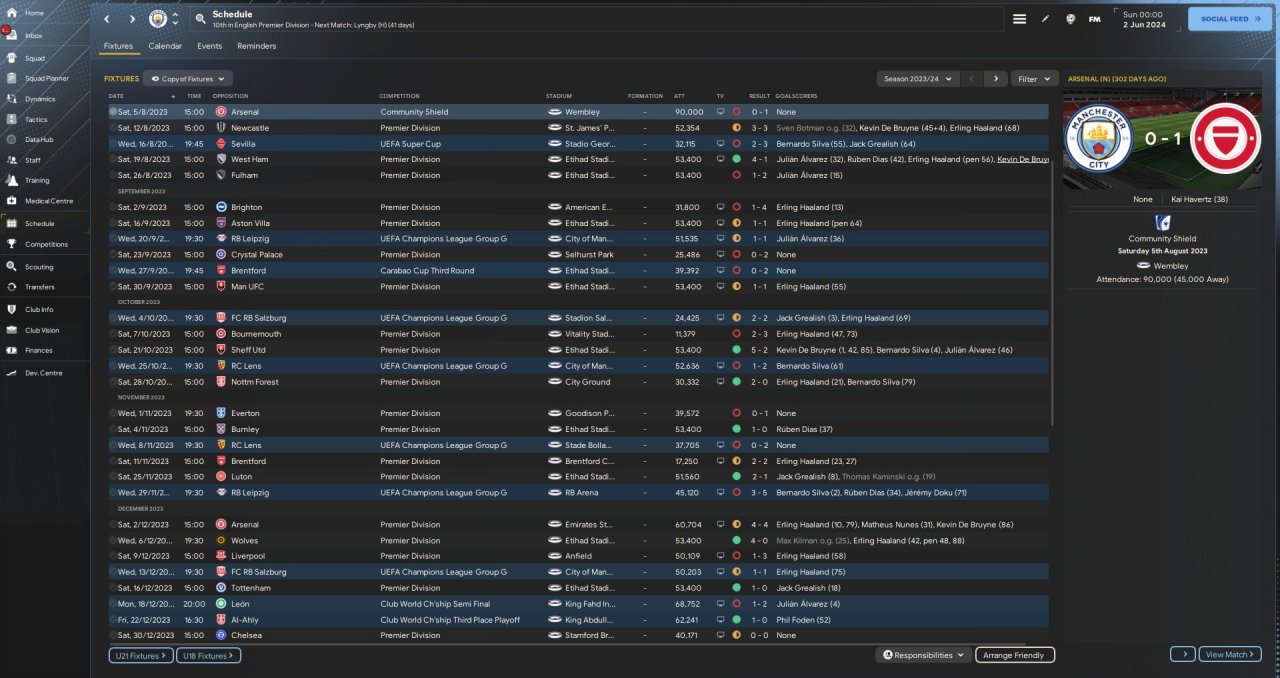Image resolution: width=1280 pixels, height=678 pixels.
Task: Open the Season 2023/24 dropdown
Action: pos(917,78)
